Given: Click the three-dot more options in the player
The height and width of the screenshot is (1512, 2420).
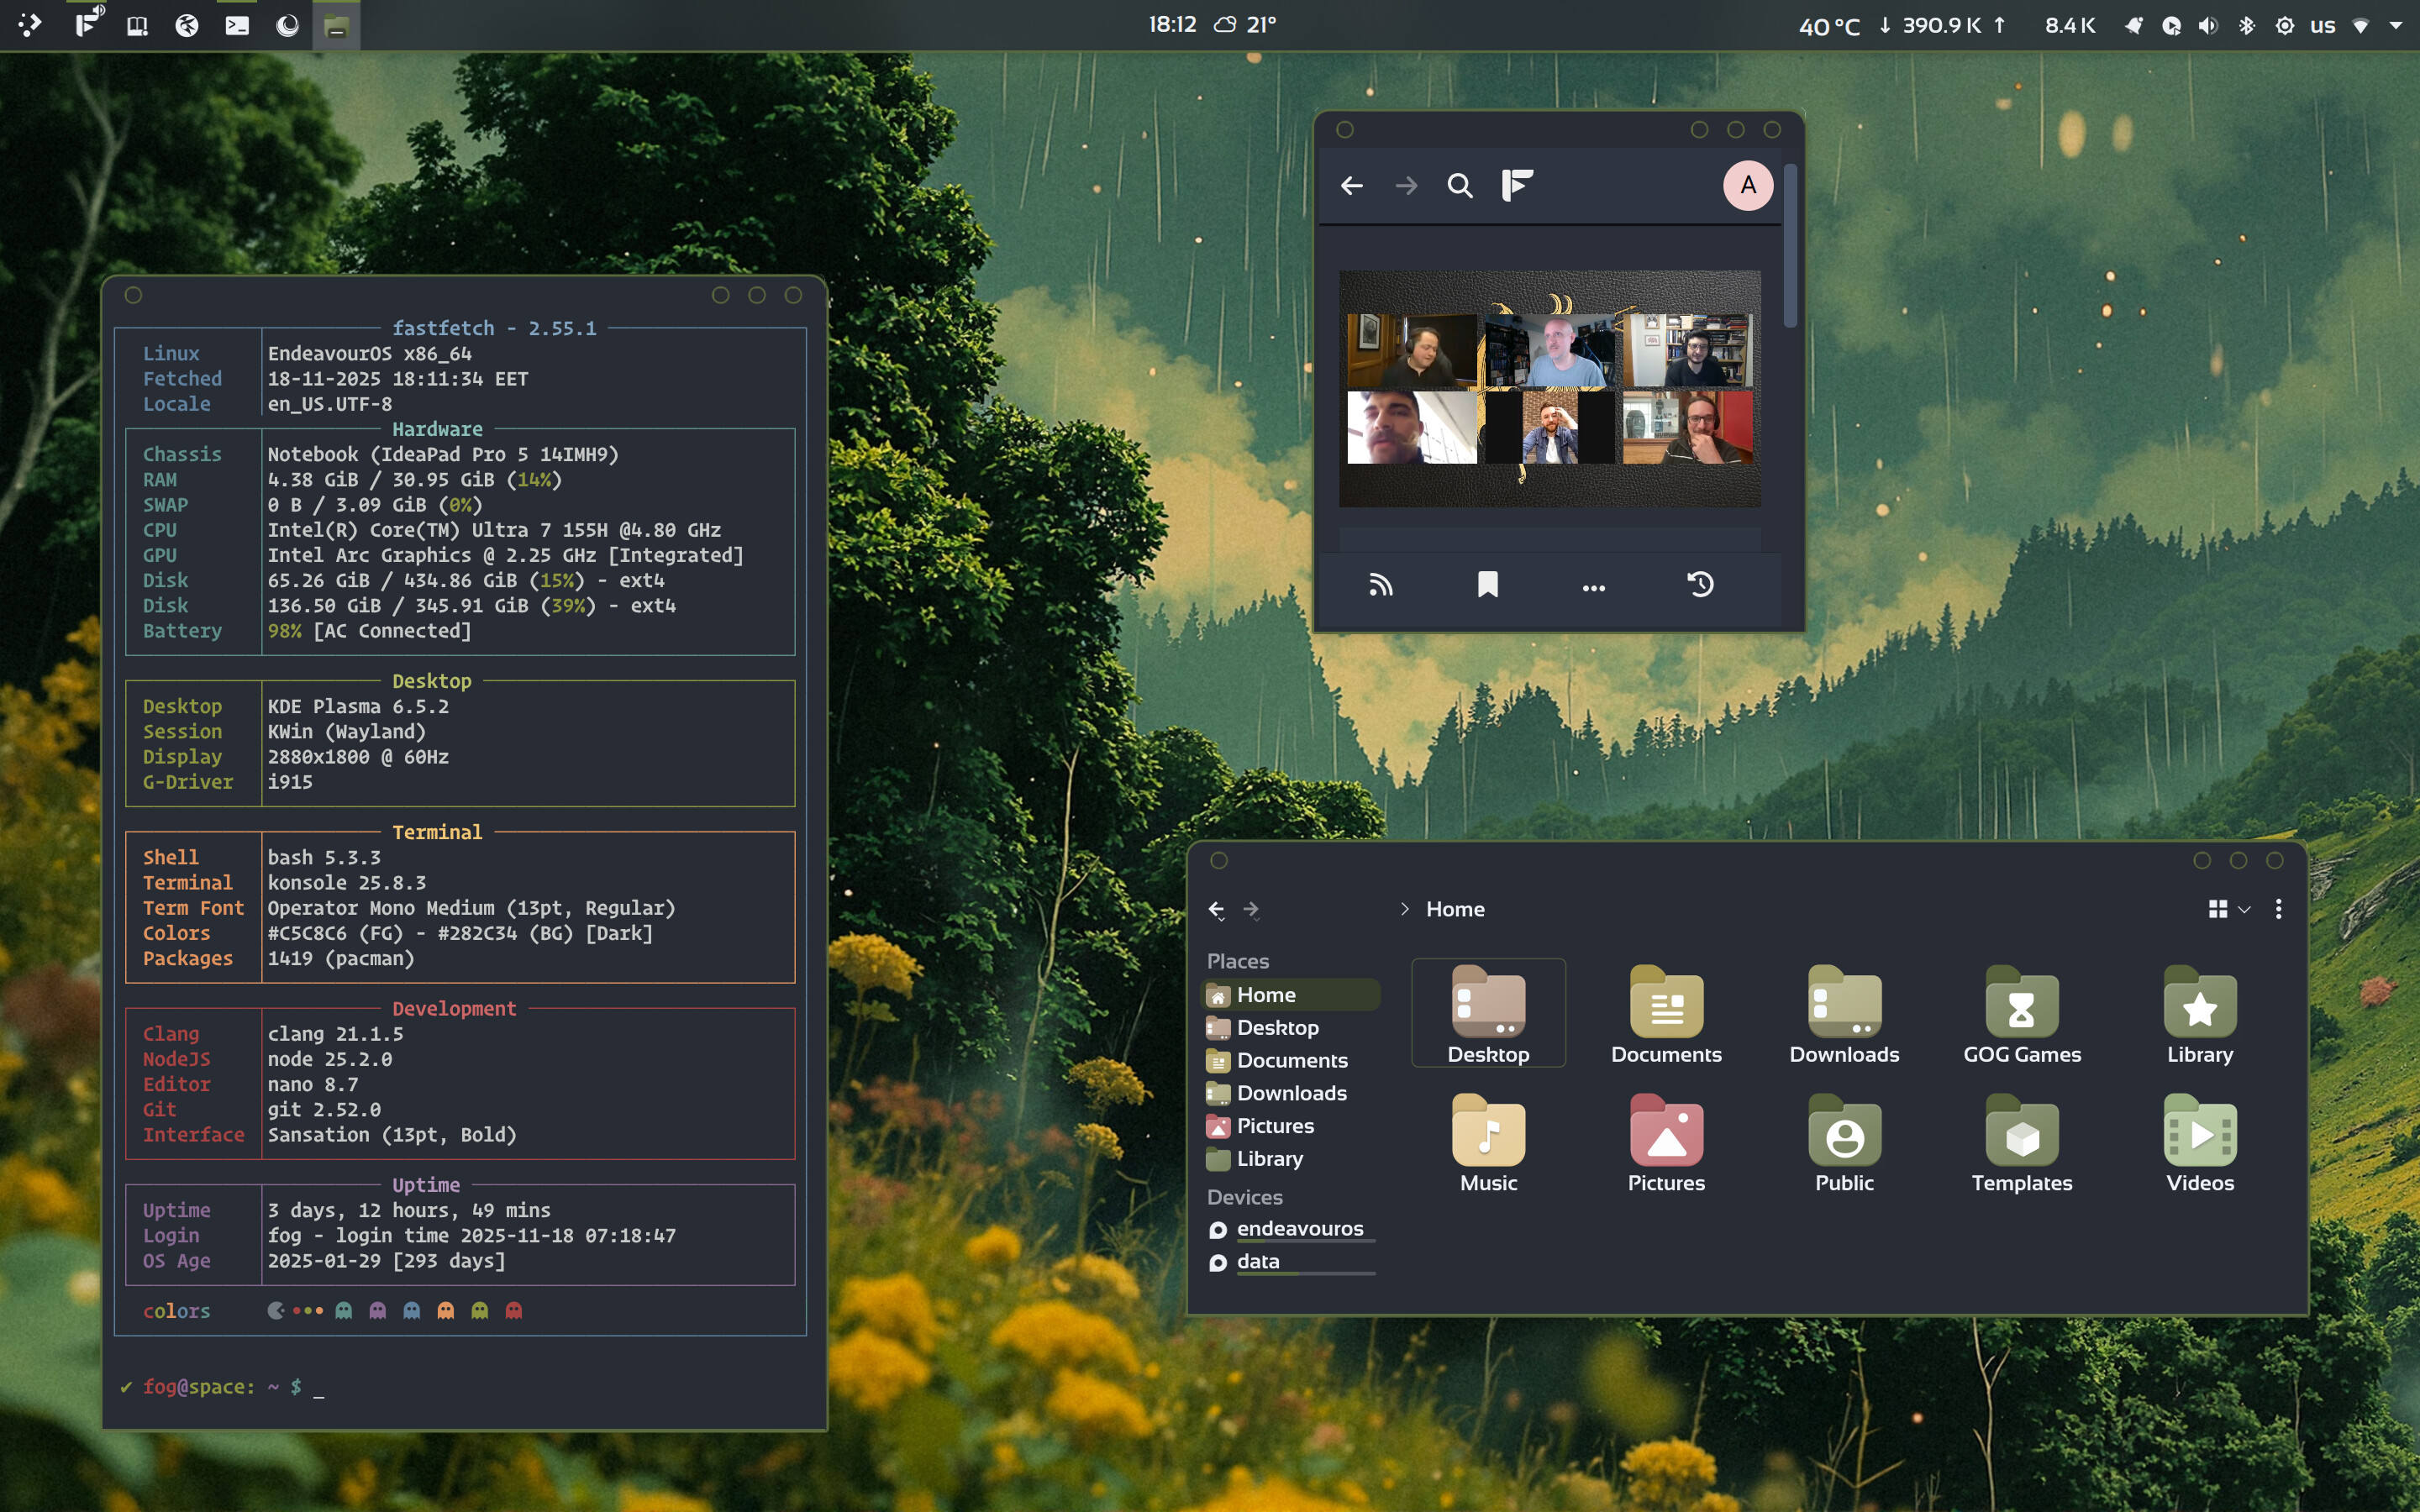Looking at the screenshot, I should pos(1593,588).
